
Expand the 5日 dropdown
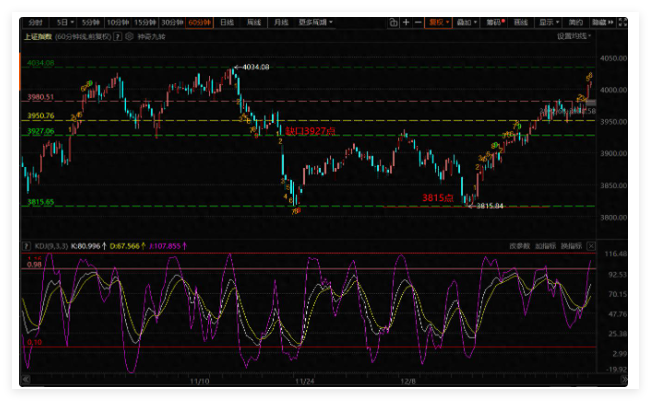[64, 21]
